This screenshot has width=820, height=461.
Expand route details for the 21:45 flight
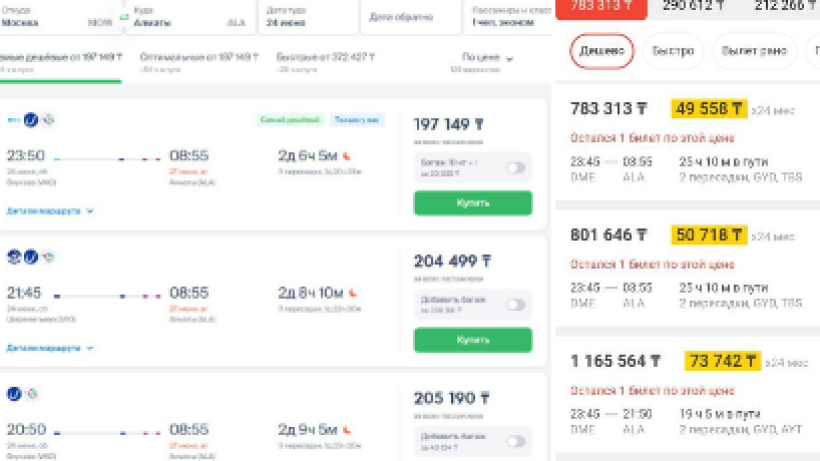pos(50,348)
